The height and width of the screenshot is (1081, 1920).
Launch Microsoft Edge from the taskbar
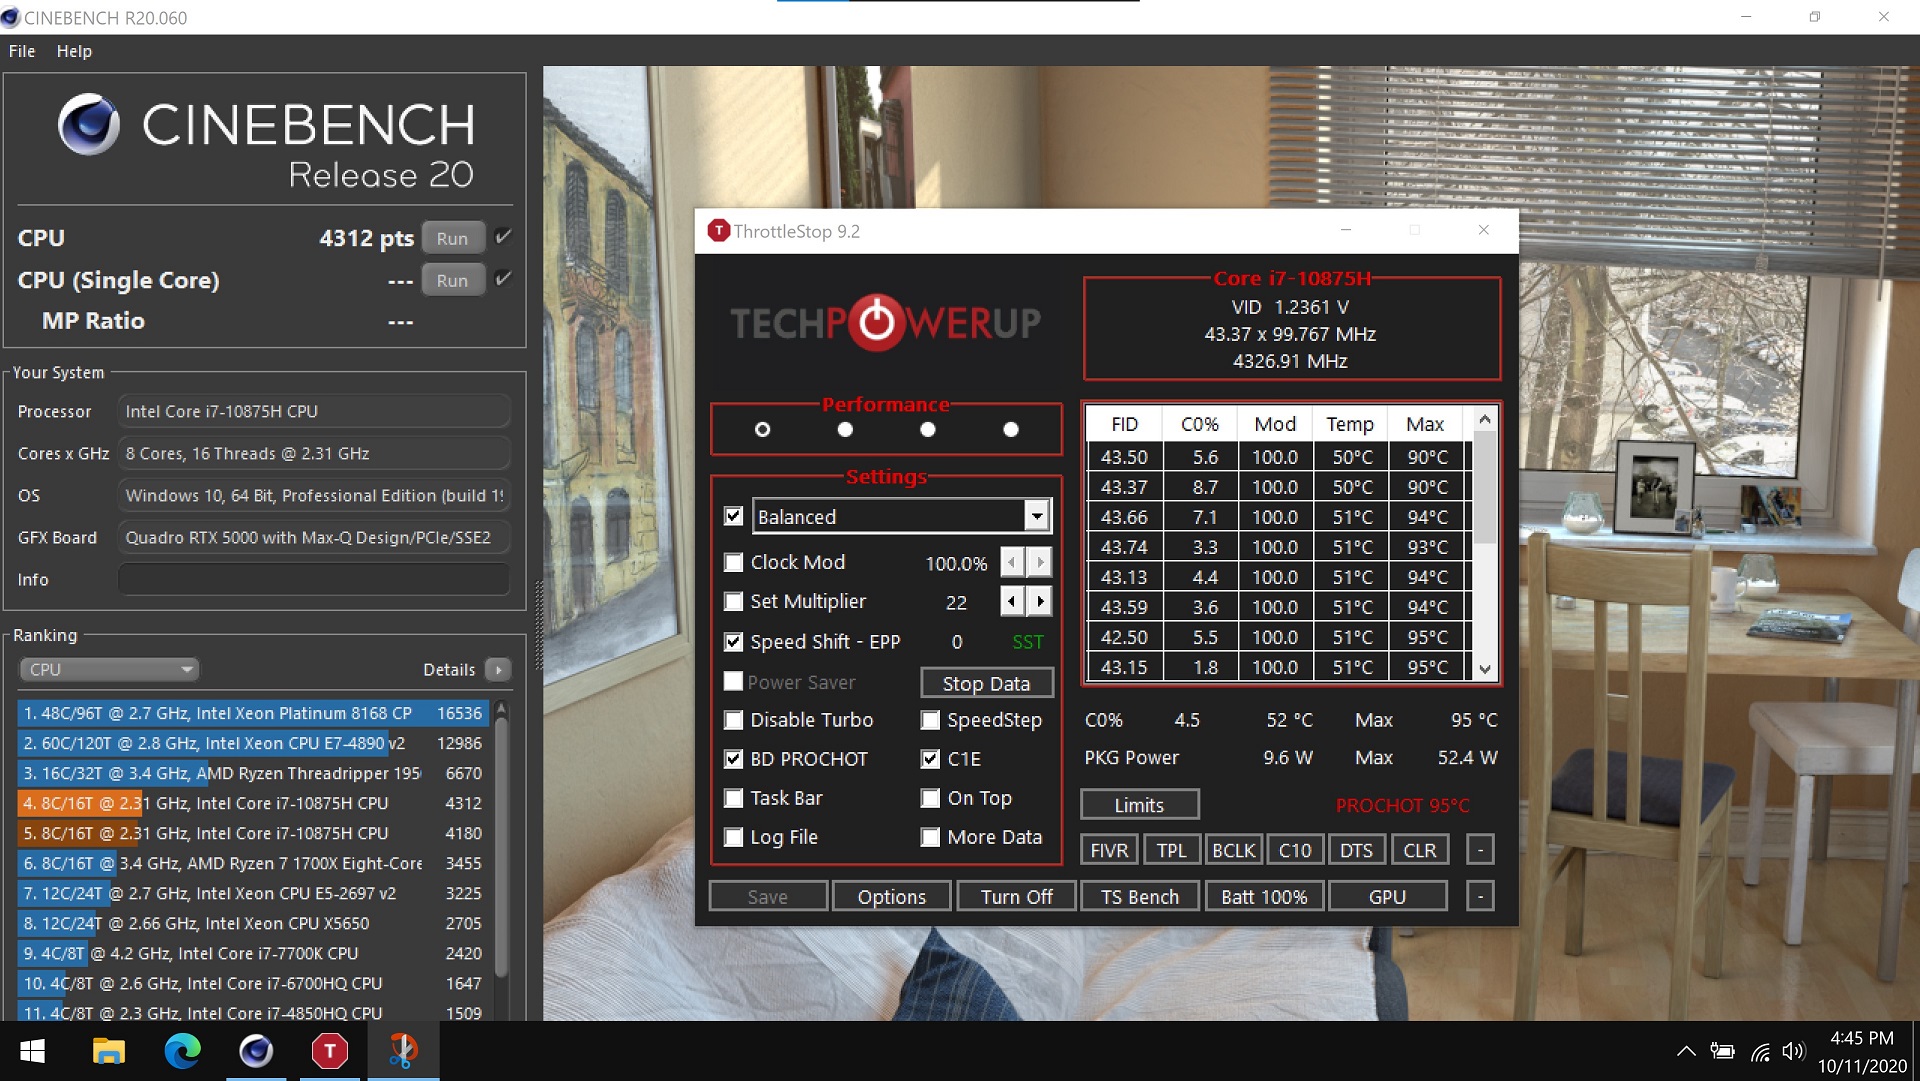(182, 1051)
